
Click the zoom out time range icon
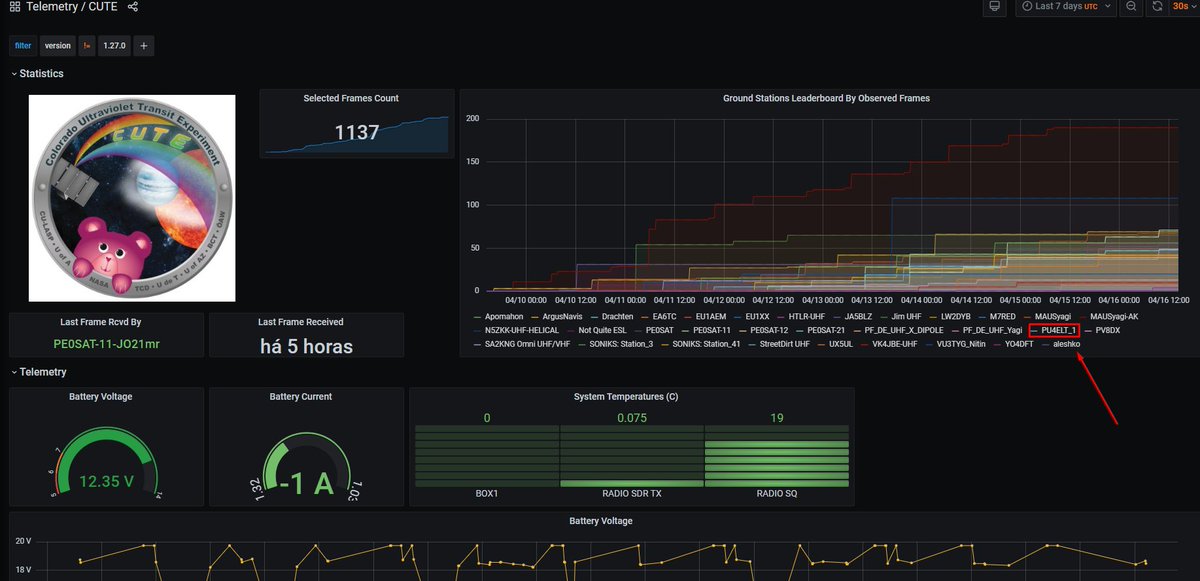click(x=1131, y=6)
